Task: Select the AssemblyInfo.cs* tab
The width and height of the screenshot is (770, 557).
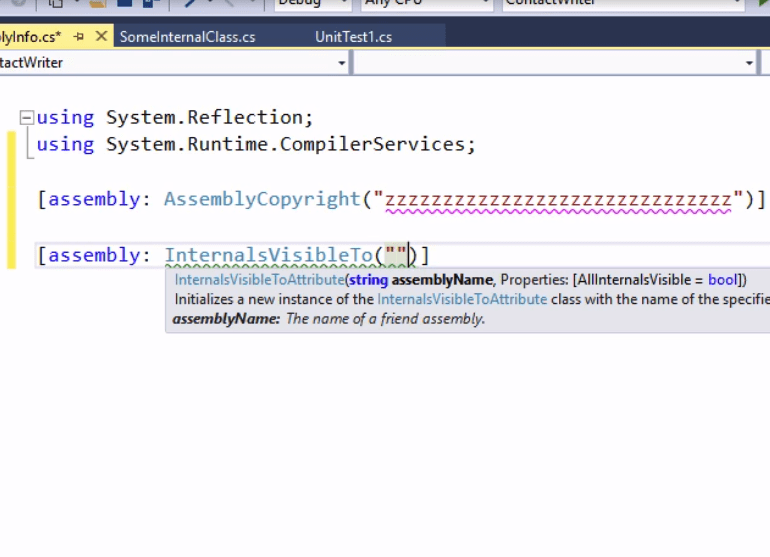Action: click(30, 36)
